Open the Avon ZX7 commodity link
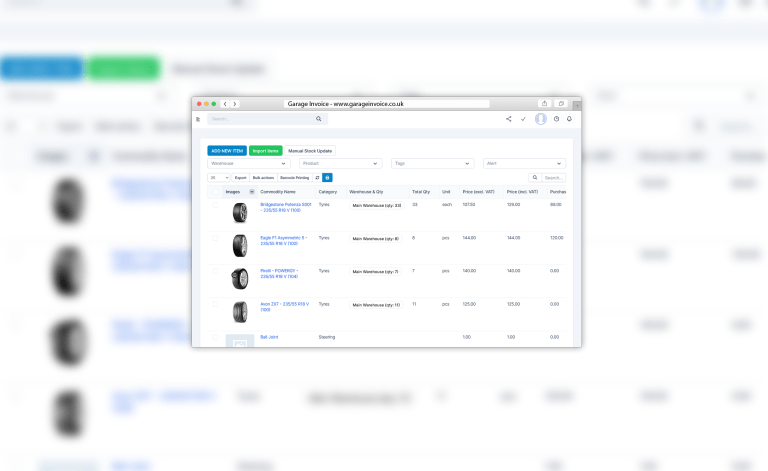The image size is (768, 471). [x=284, y=306]
